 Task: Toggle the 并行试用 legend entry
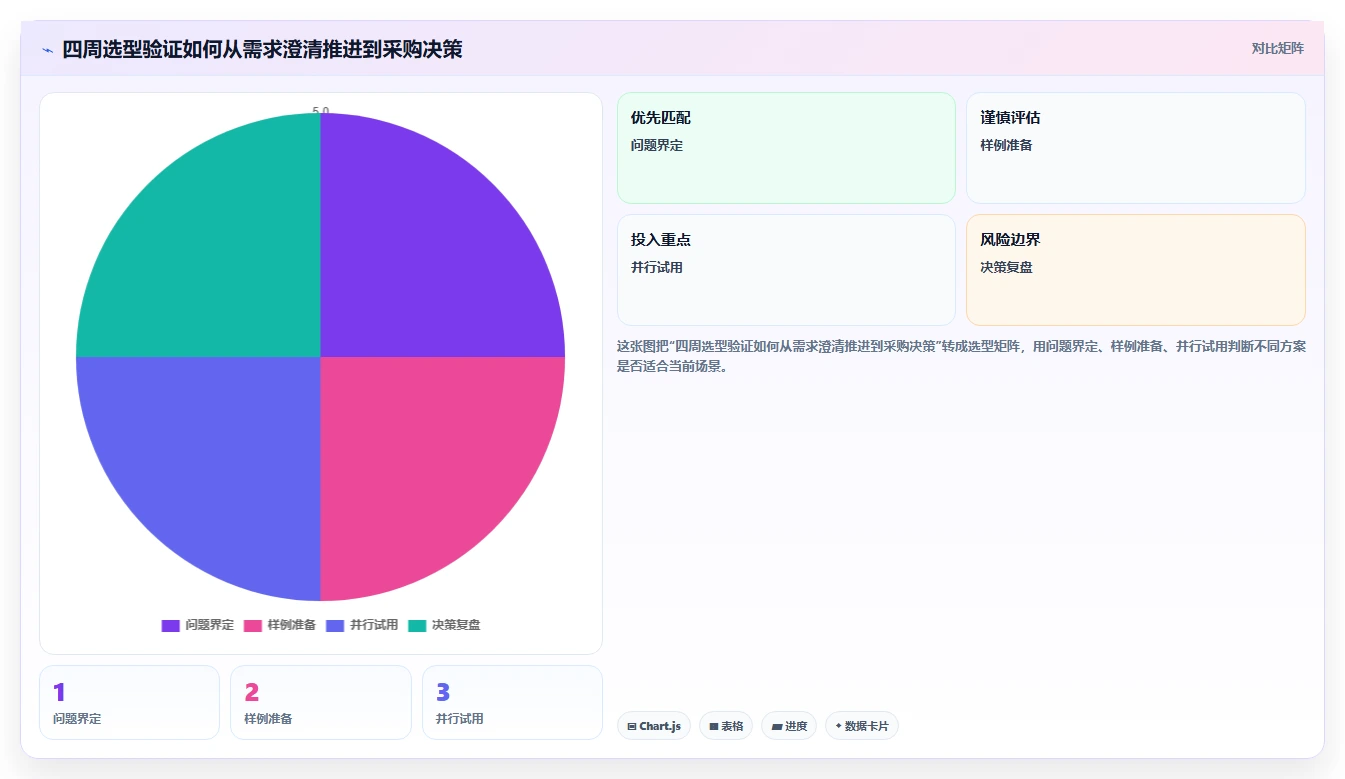(362, 625)
